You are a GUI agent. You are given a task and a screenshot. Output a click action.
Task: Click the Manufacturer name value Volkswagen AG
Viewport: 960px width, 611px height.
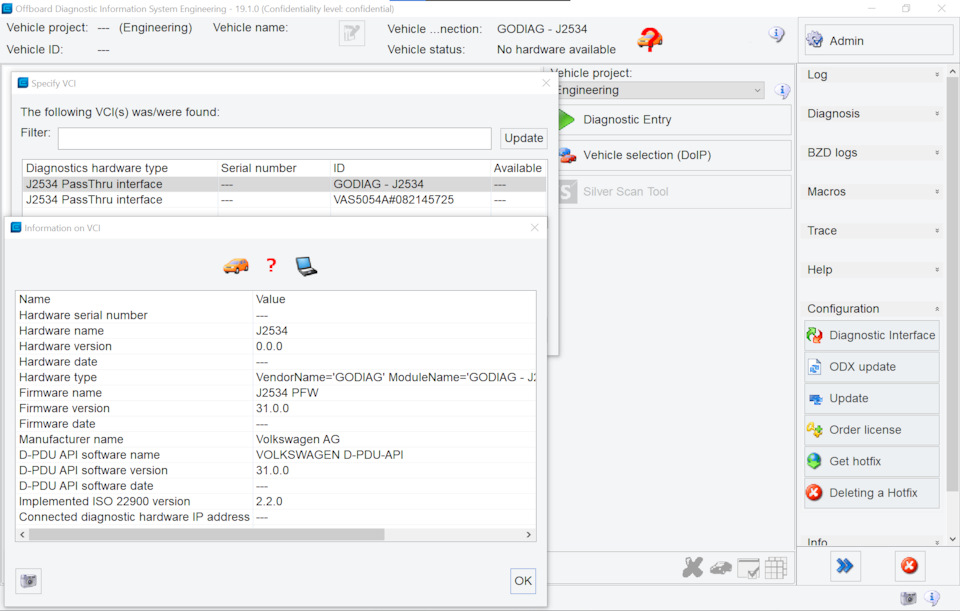click(x=298, y=440)
